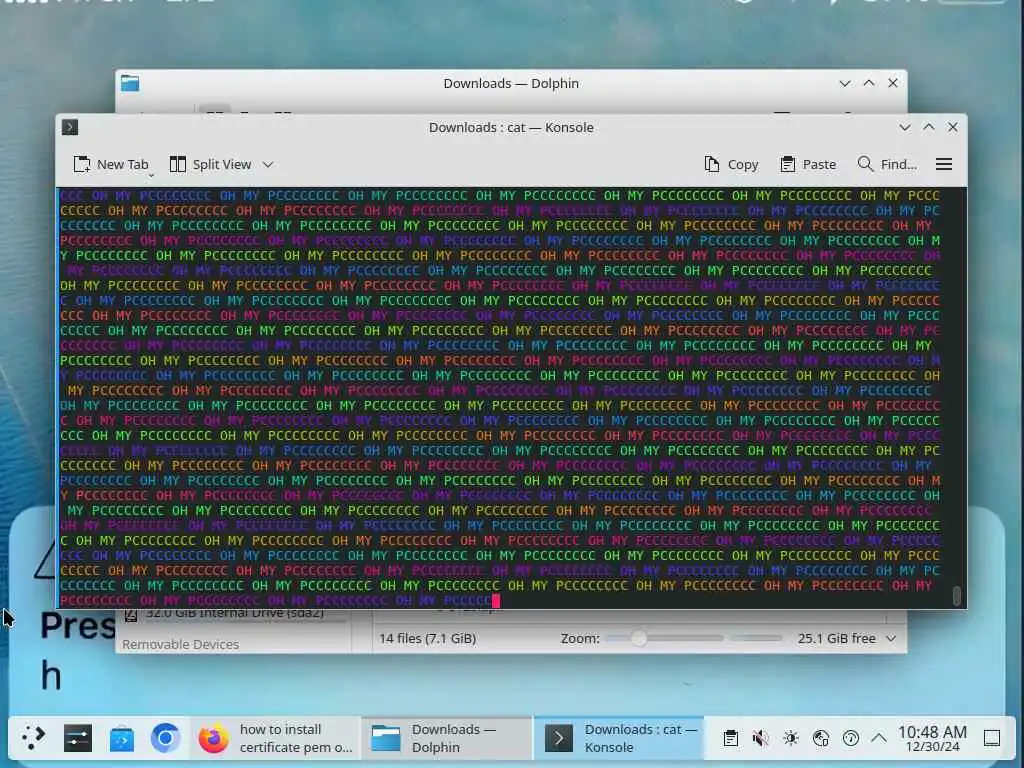
Task: Open System Settings from the taskbar
Action: (x=78, y=738)
